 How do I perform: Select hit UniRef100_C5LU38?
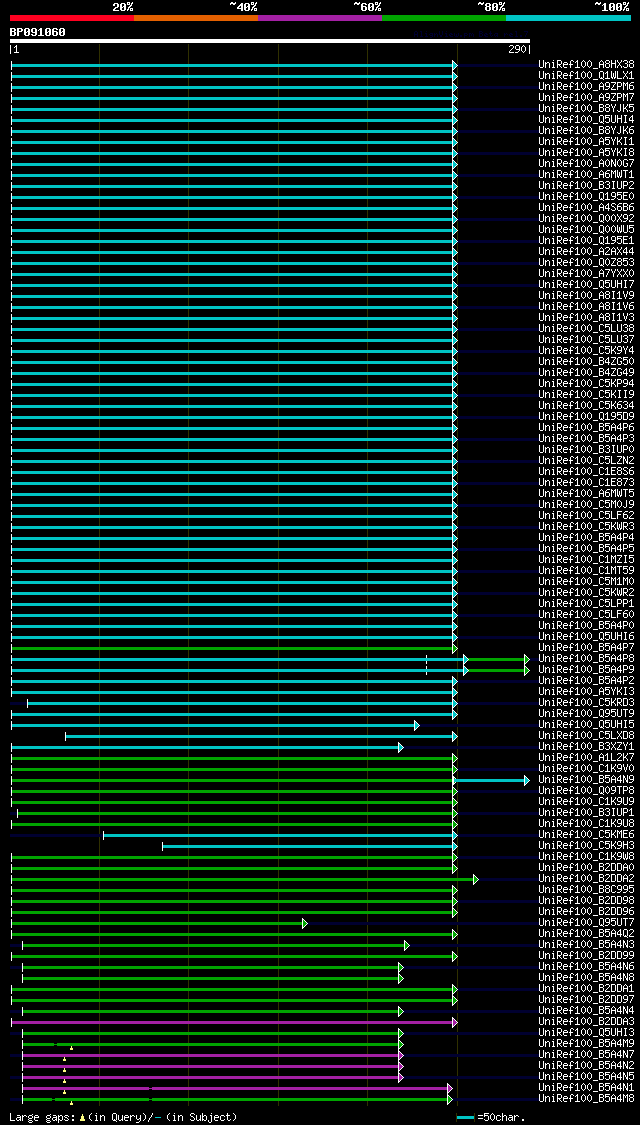point(586,329)
